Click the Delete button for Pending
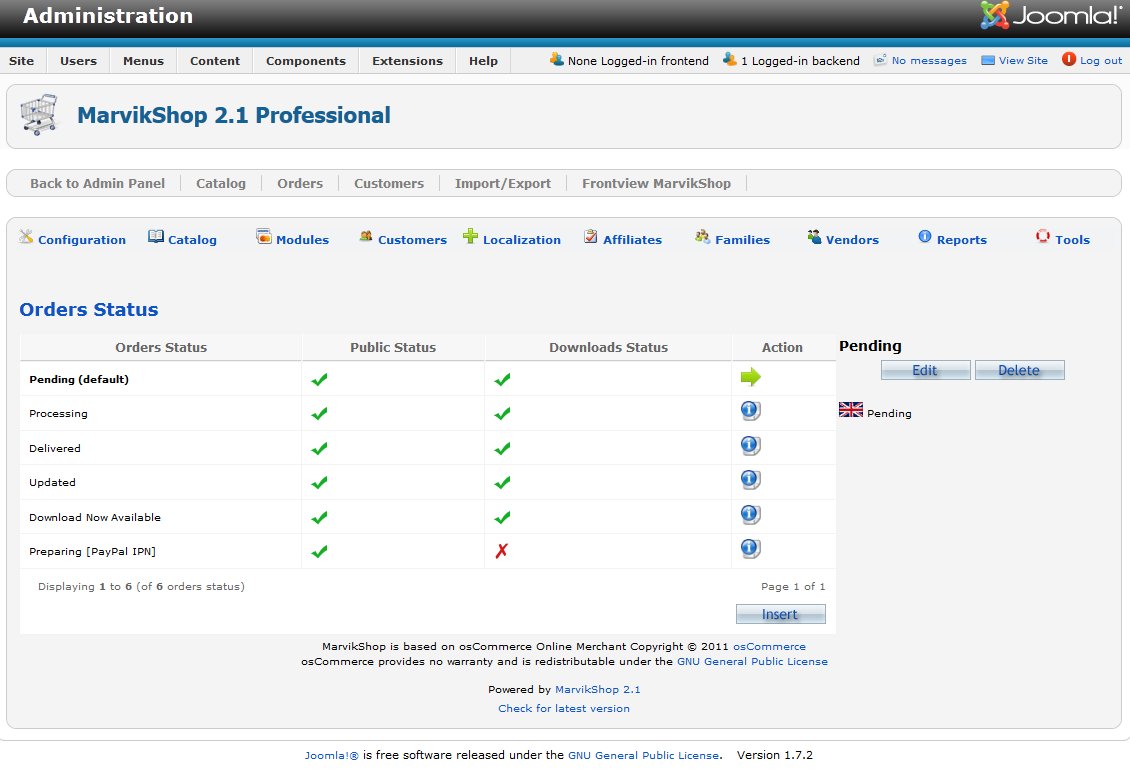The width and height of the screenshot is (1130, 773). 1019,370
